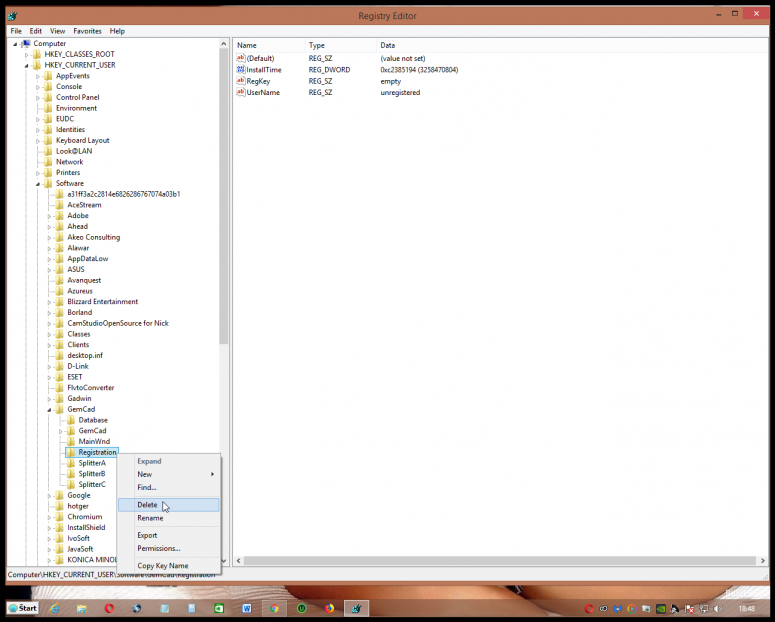Viewport: 775px width, 622px height.
Task: Choose Export in the context menu
Action: pos(169,535)
